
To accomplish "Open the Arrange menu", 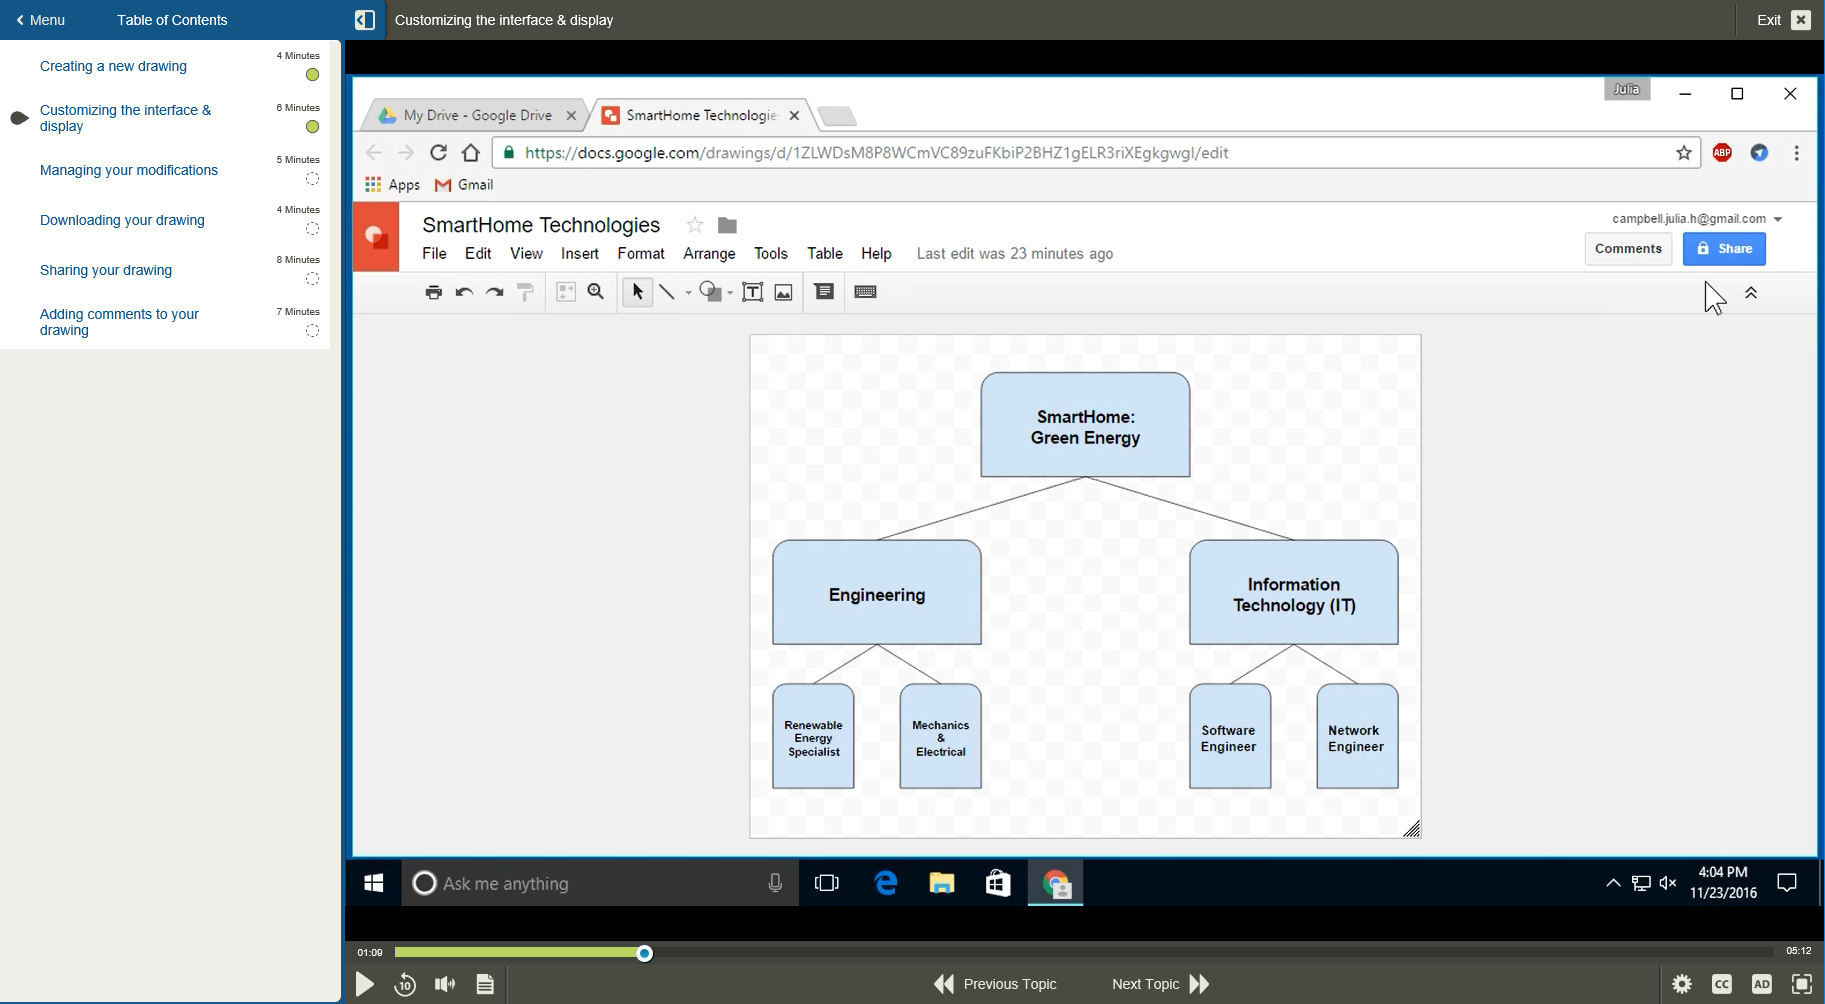I will point(709,254).
